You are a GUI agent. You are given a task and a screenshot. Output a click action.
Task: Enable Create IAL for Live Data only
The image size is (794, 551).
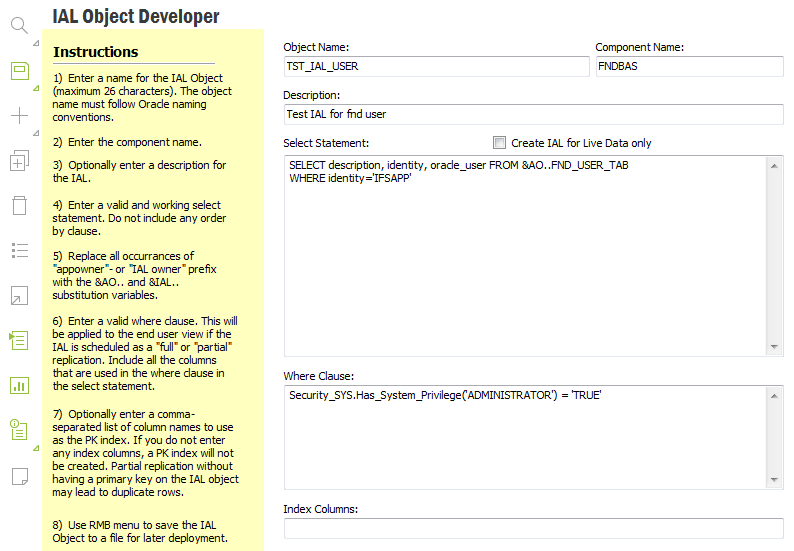(x=500, y=143)
